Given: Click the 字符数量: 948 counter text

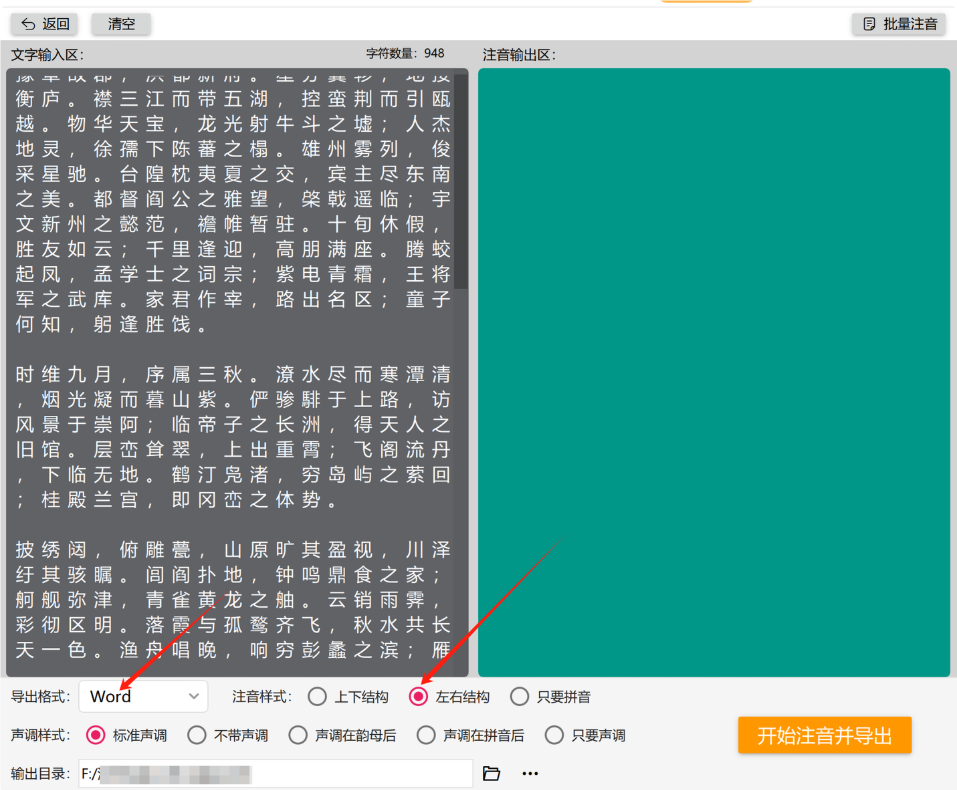Looking at the screenshot, I should click(x=405, y=54).
